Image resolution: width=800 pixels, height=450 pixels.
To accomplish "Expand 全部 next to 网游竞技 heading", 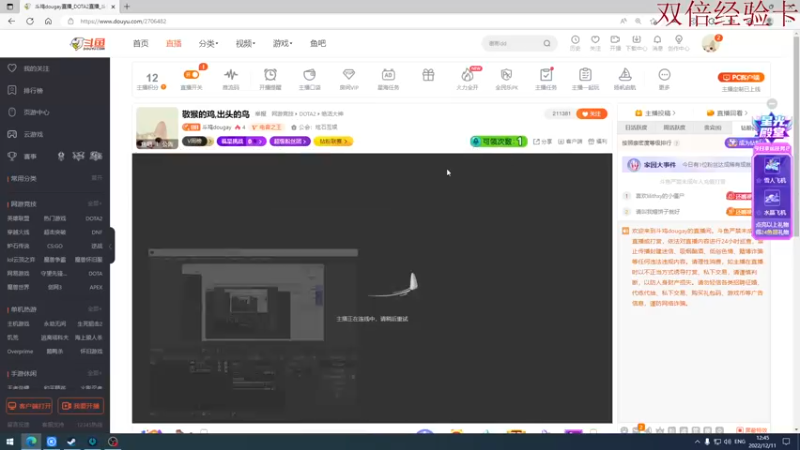I will click(x=95, y=204).
